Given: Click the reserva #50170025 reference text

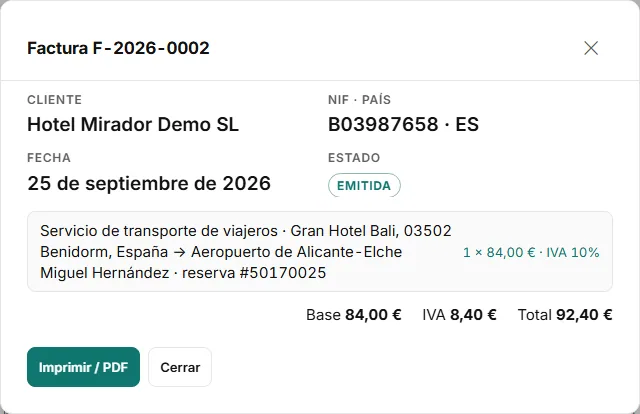Looking at the screenshot, I should tap(254, 273).
